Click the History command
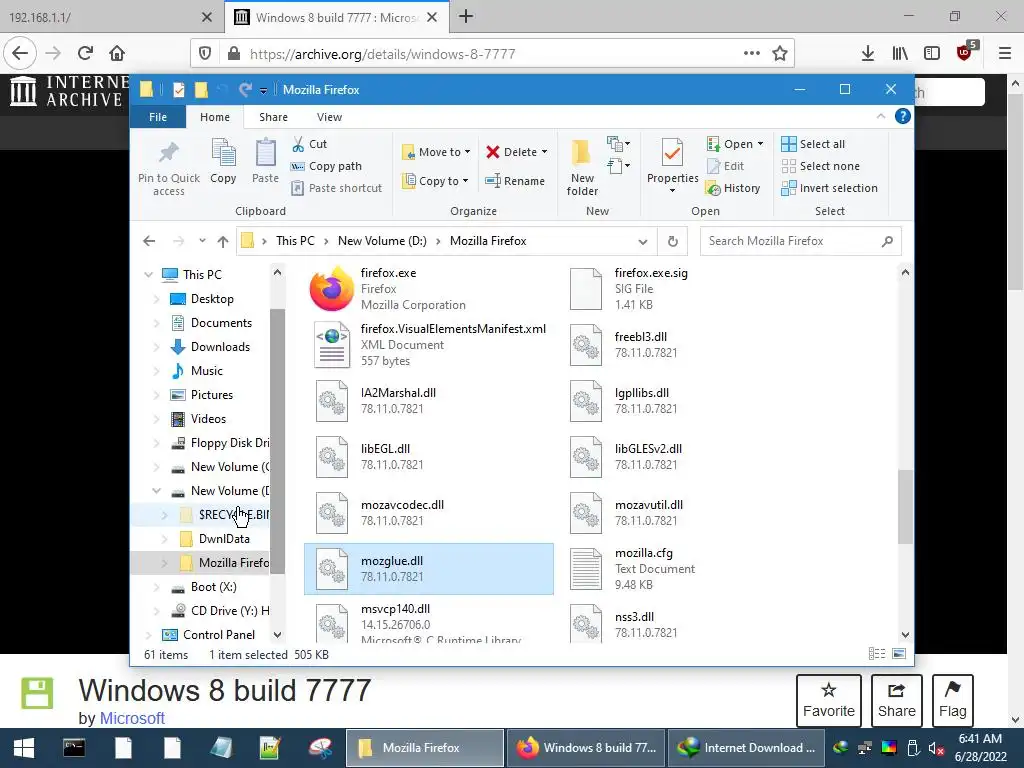Image resolution: width=1024 pixels, height=768 pixels. coord(733,188)
